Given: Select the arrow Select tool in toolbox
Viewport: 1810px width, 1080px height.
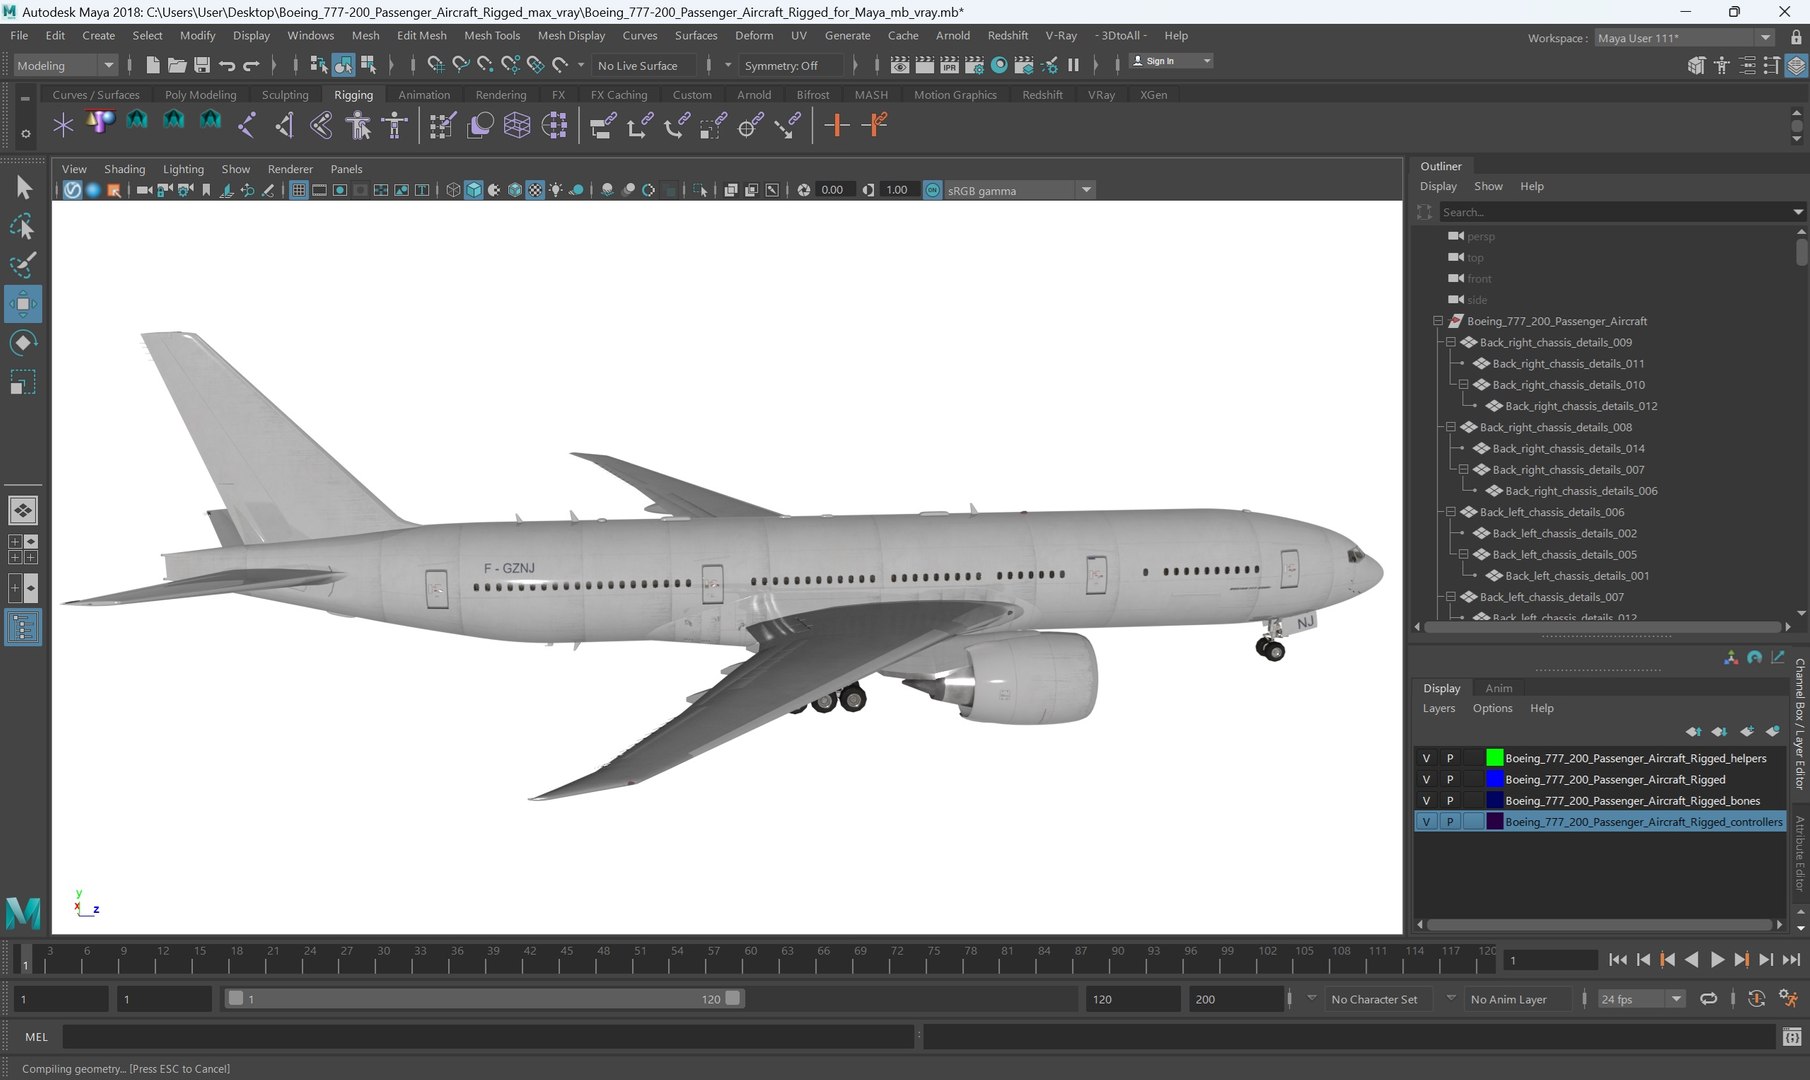Looking at the screenshot, I should (23, 187).
